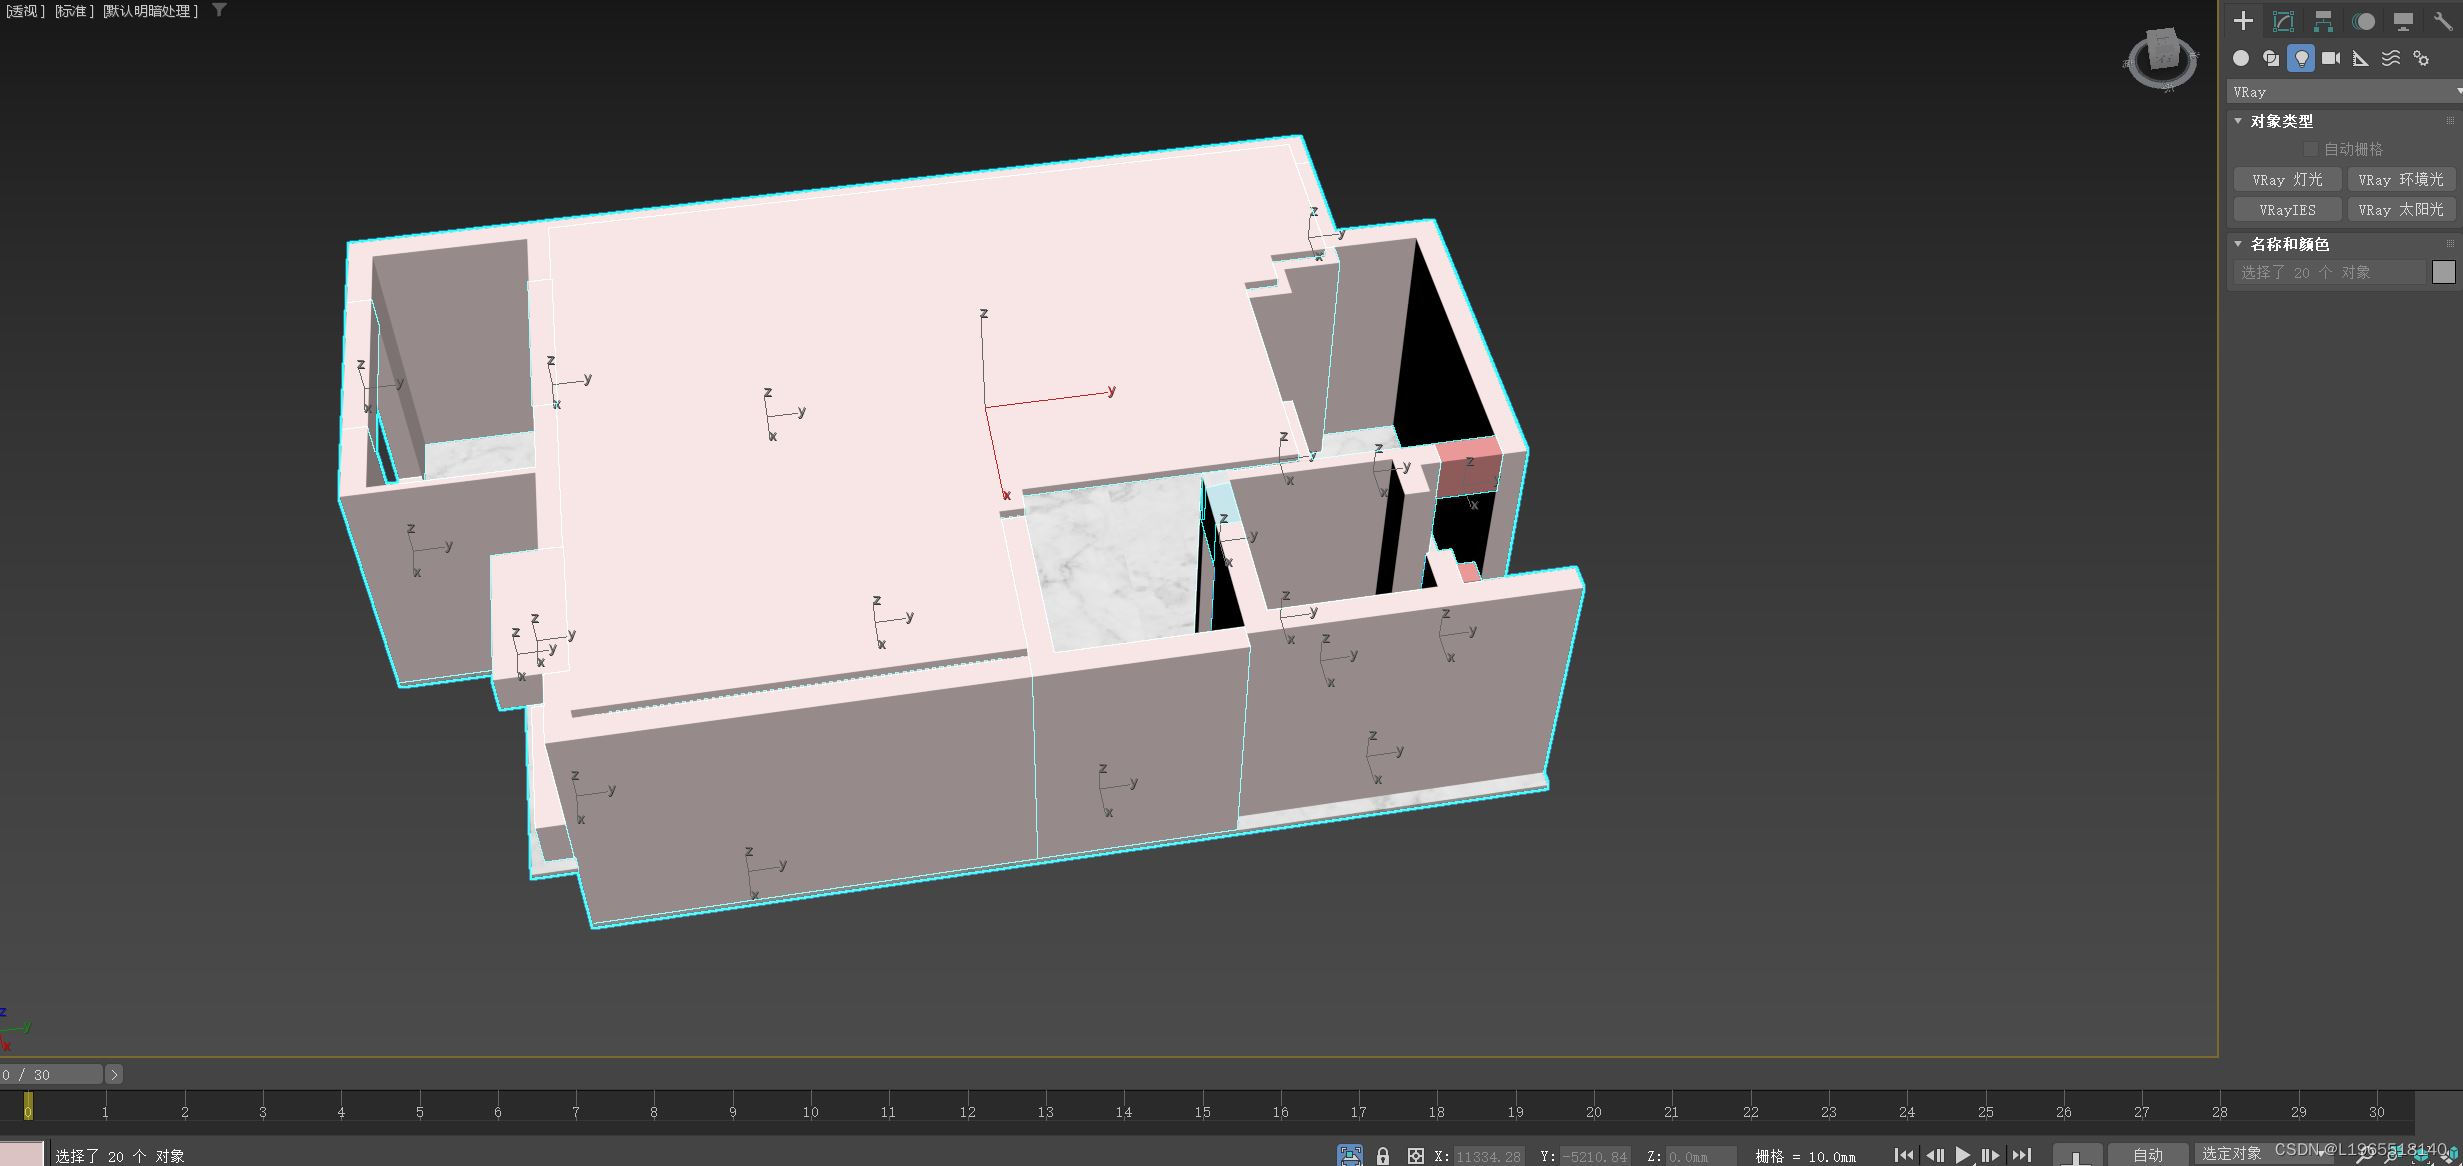Select the Cameras category icon
The height and width of the screenshot is (1166, 2463).
[x=2331, y=58]
